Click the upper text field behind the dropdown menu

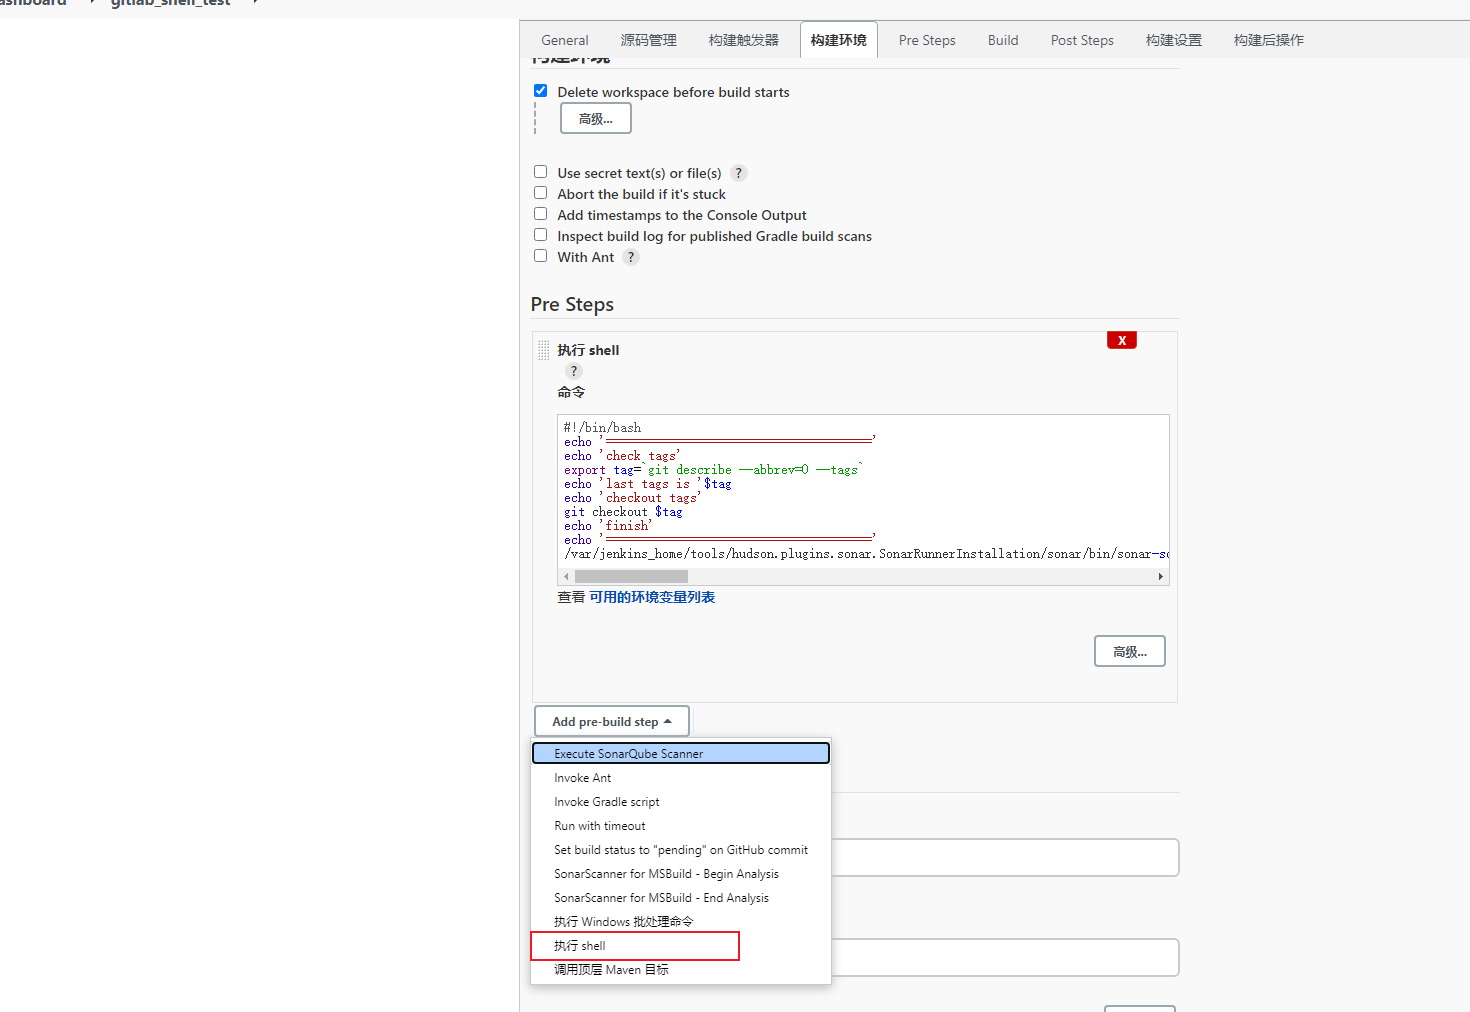point(1005,857)
